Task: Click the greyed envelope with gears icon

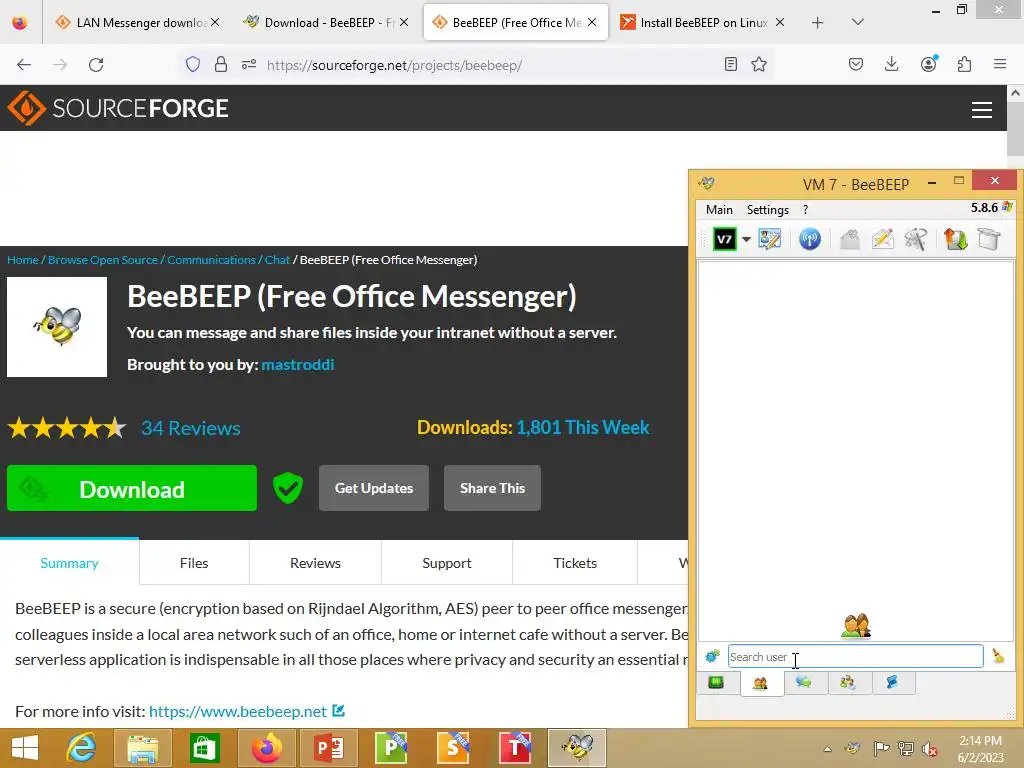Action: pos(849,239)
